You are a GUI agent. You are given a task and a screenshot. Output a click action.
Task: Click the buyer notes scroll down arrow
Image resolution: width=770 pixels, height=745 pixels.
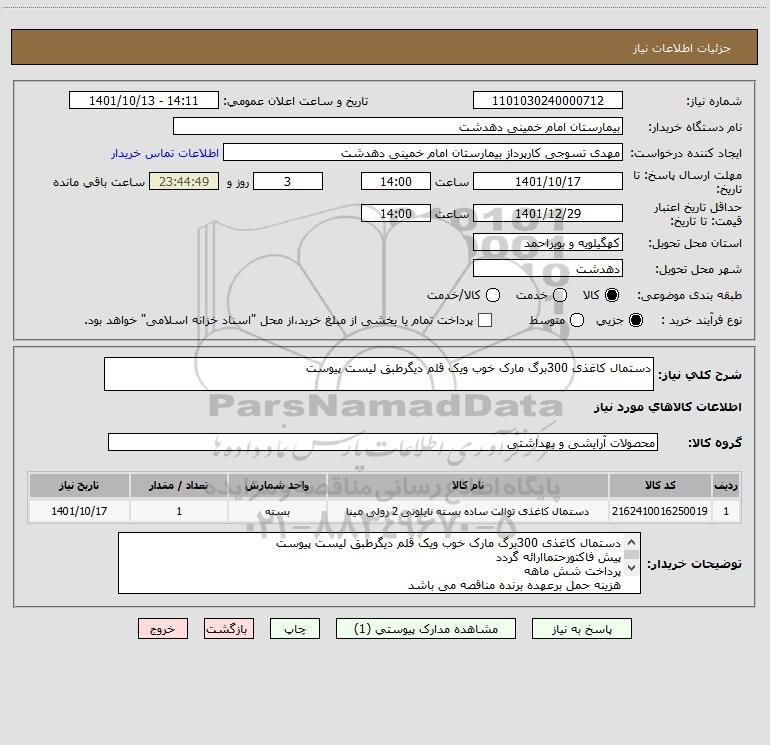(x=632, y=567)
